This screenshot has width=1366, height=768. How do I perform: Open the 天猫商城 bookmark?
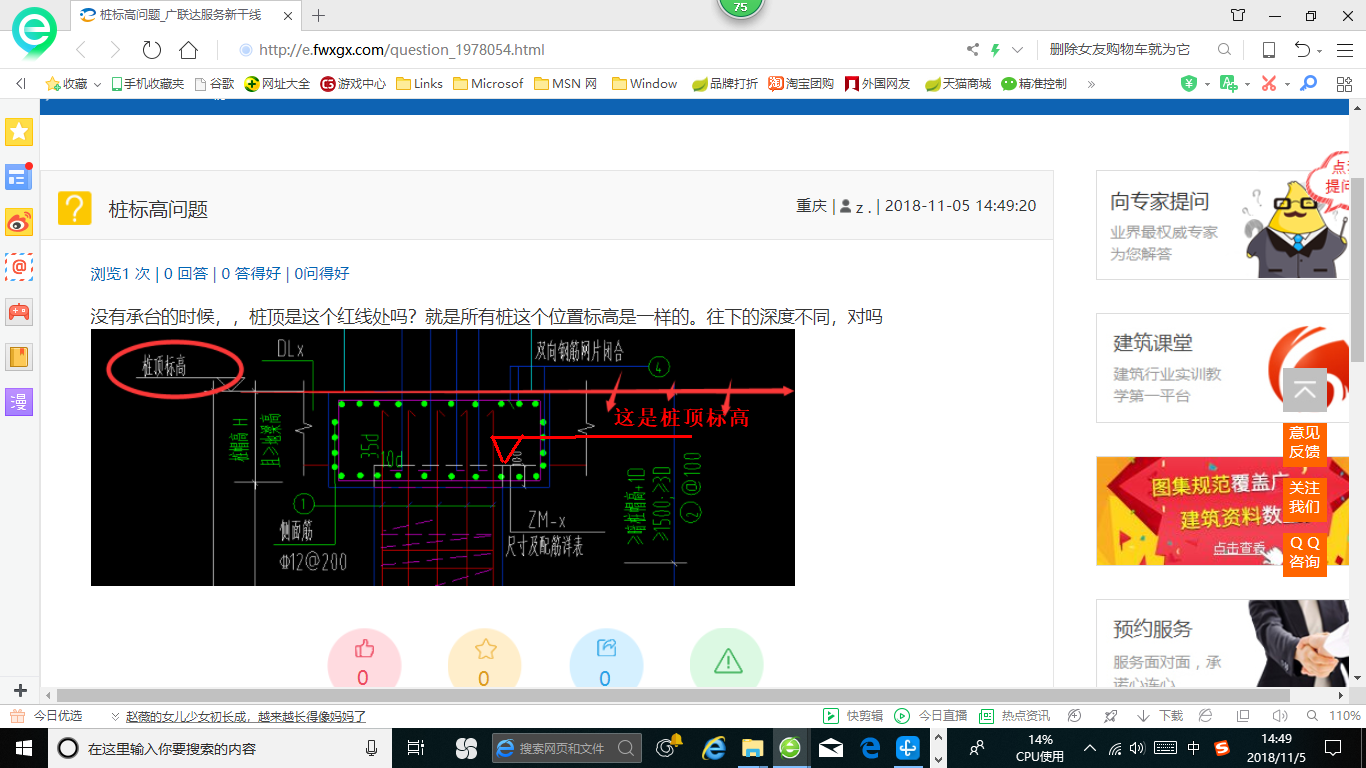[958, 84]
